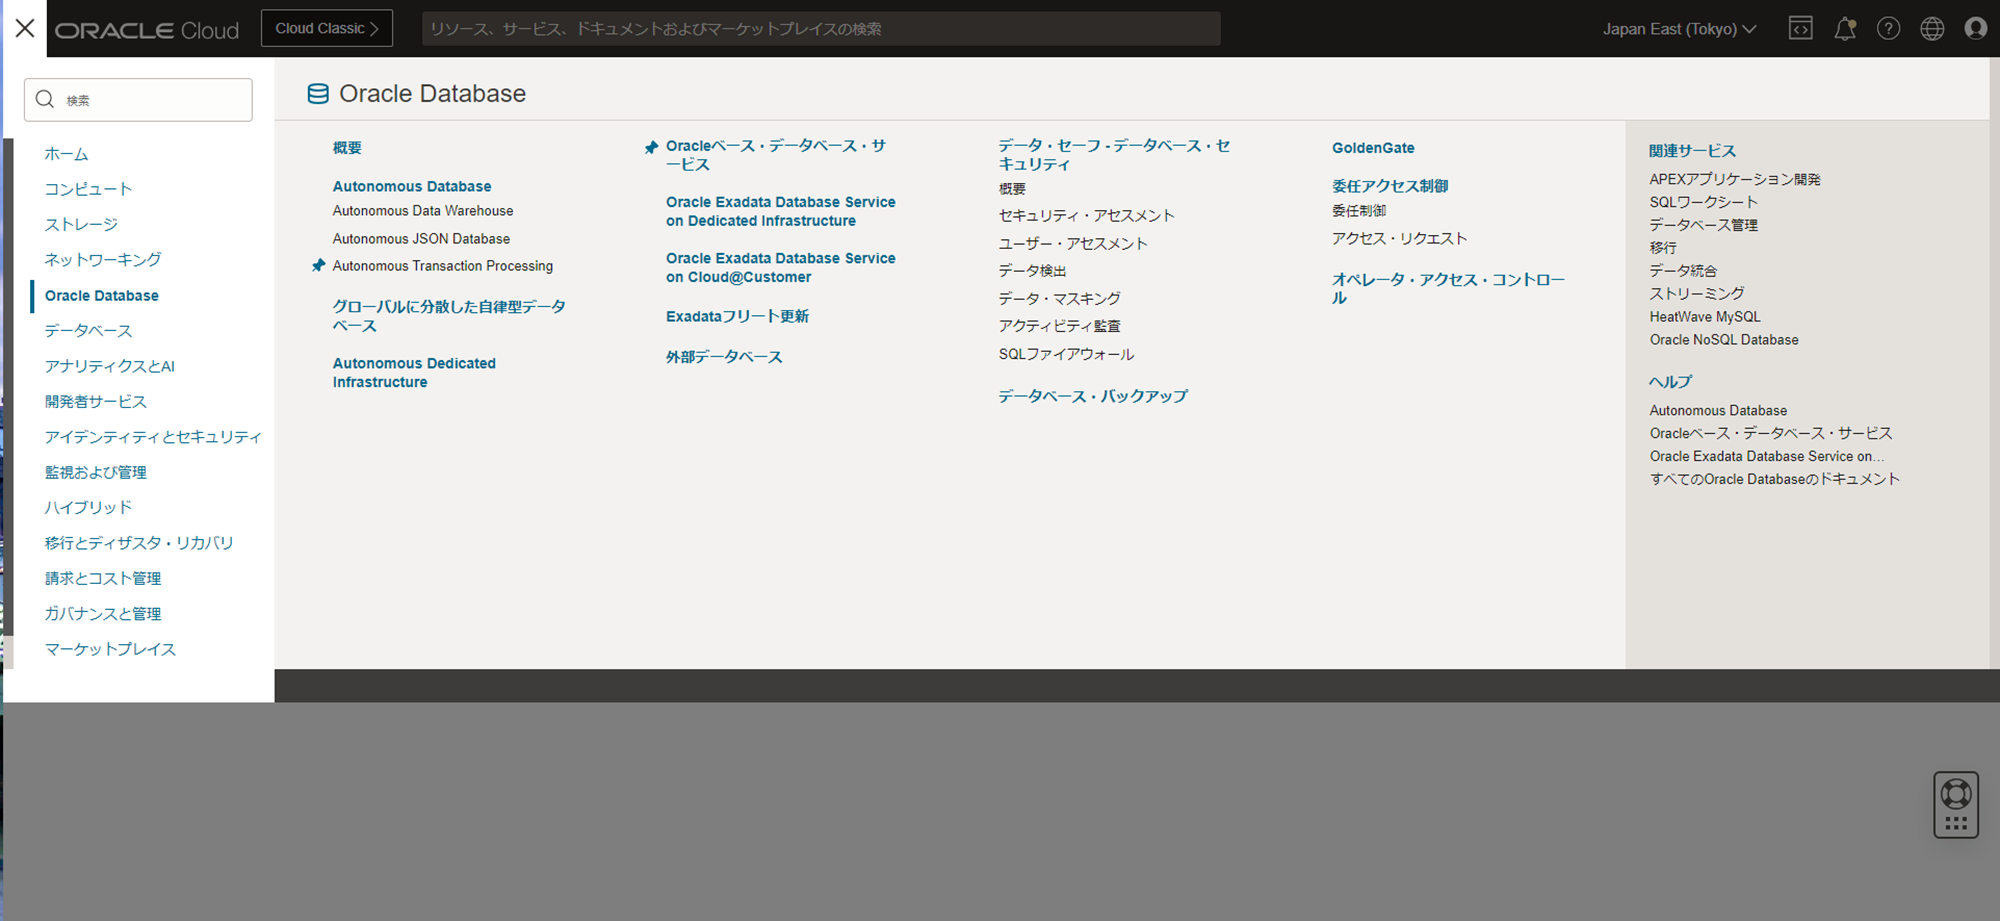Select ネットワーキング in the navigation menu
Viewport: 2000px width, 921px height.
coord(103,260)
